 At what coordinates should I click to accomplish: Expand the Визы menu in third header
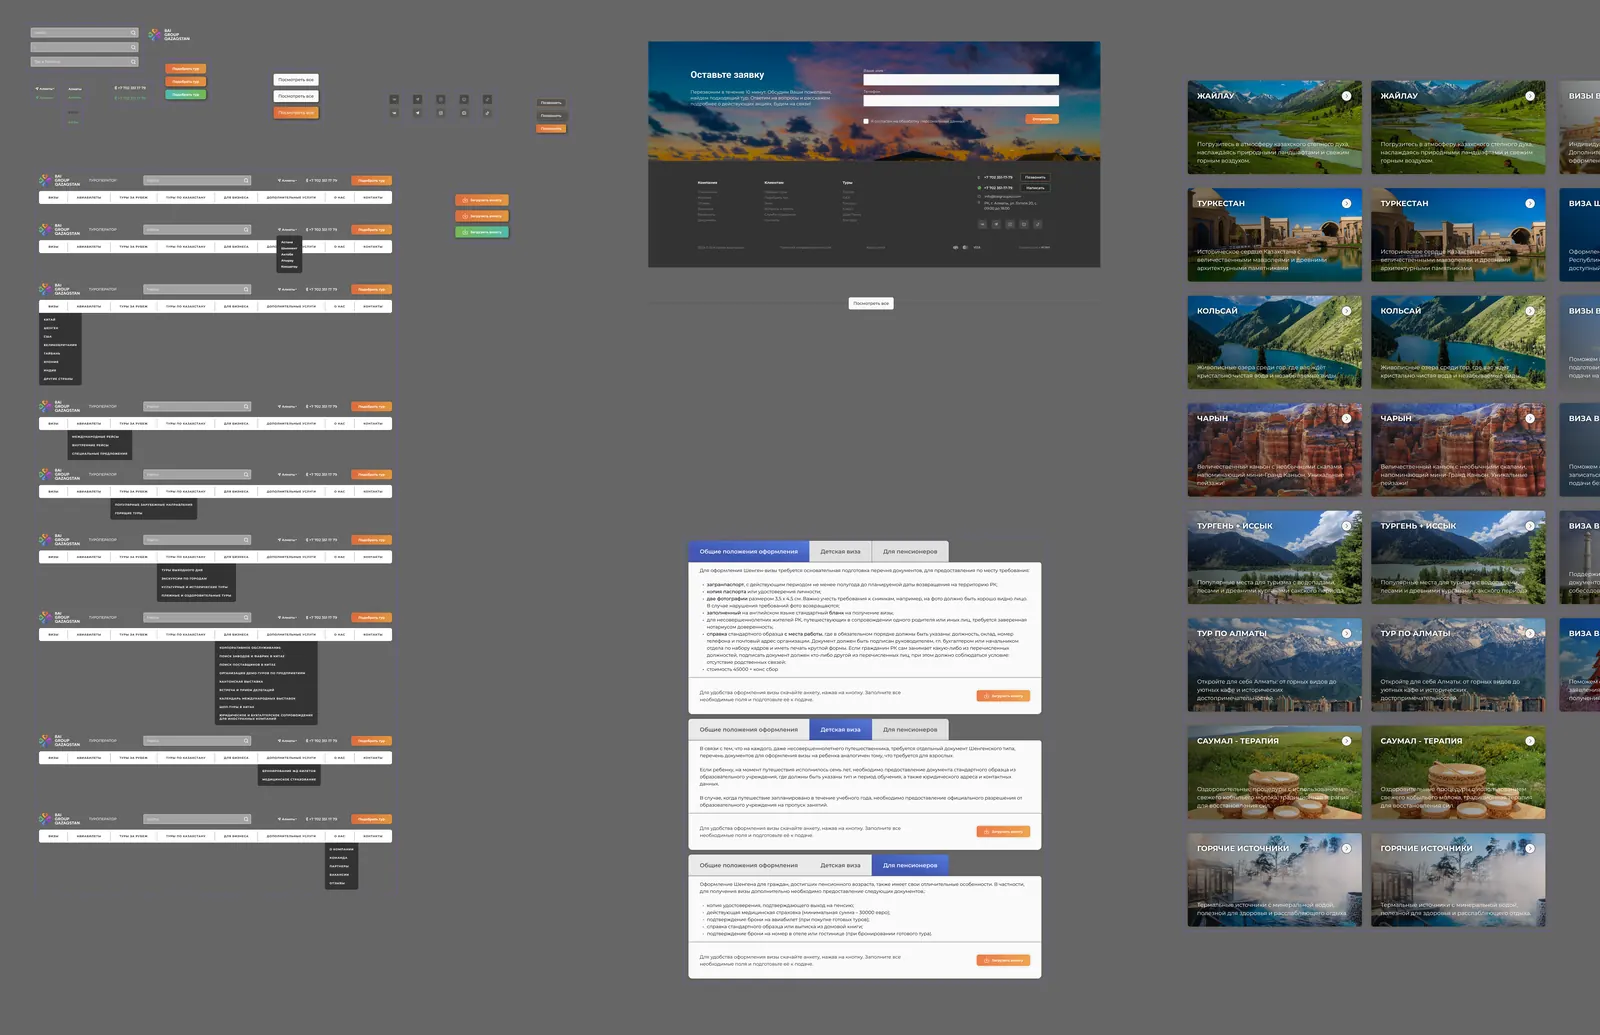pos(54,306)
